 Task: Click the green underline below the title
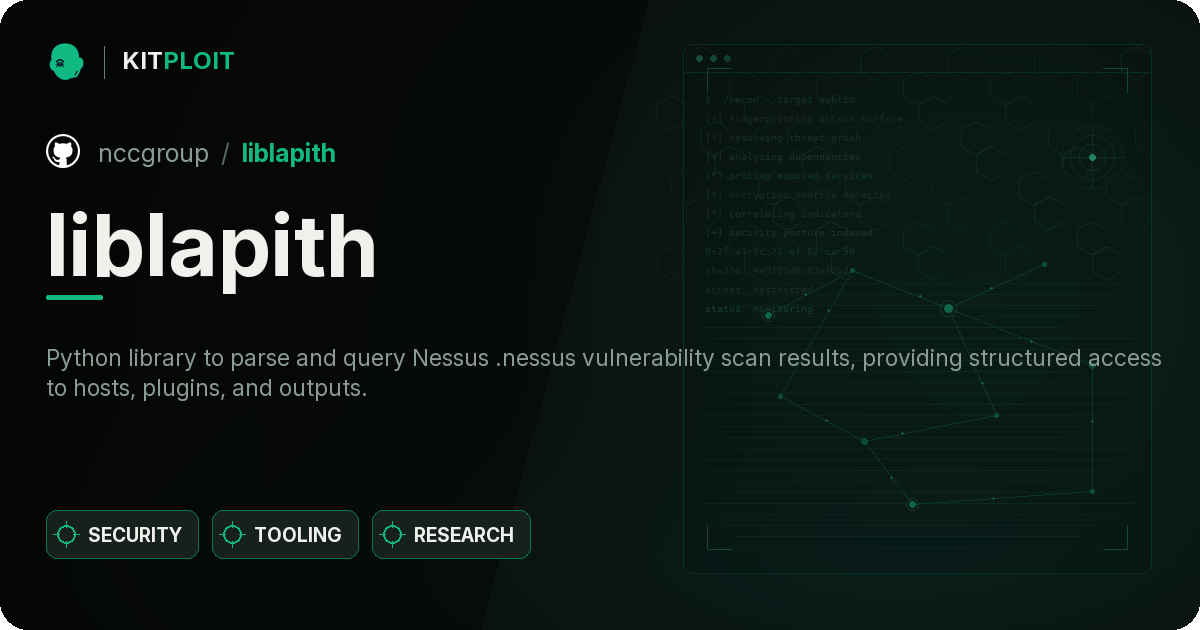(x=75, y=297)
